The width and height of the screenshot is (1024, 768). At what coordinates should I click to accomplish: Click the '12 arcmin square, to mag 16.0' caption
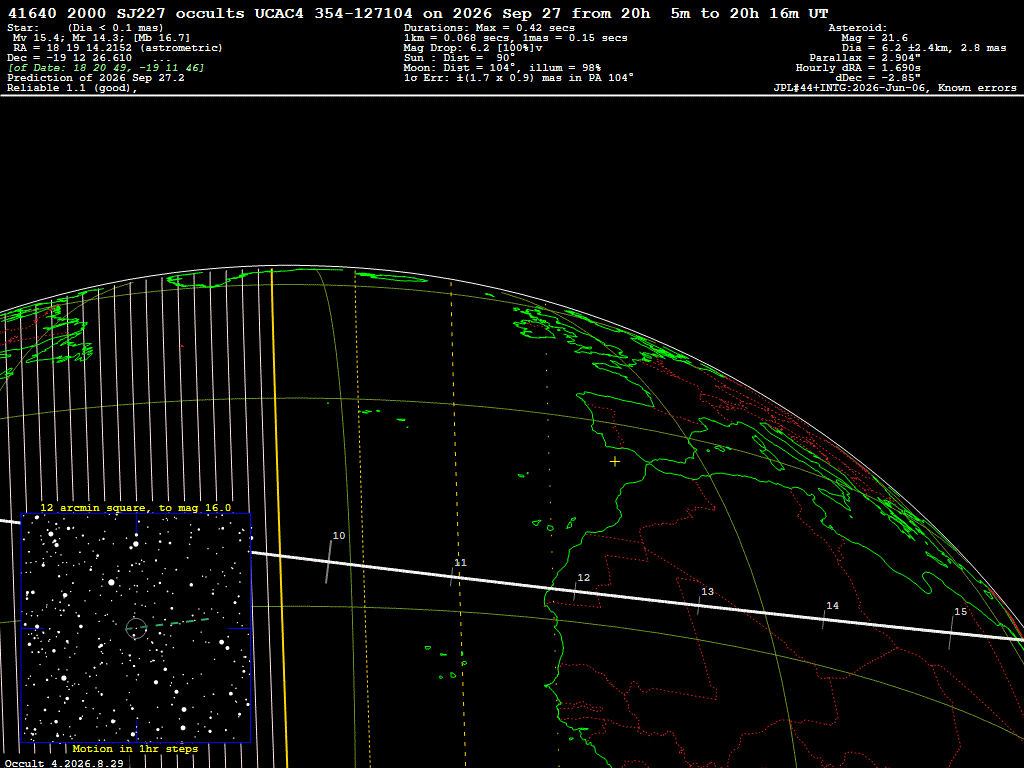[136, 507]
